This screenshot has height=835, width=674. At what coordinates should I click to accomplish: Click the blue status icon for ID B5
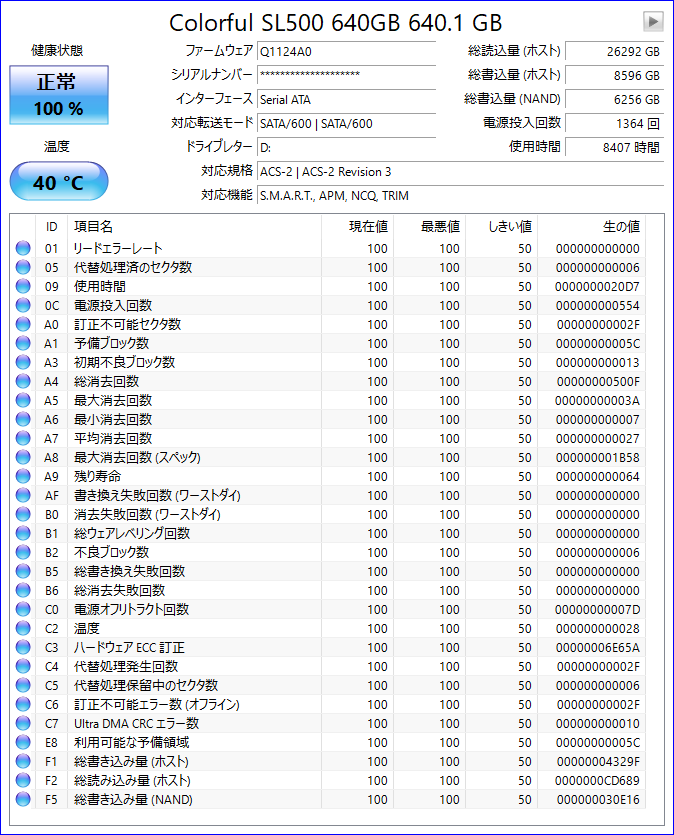point(23,571)
